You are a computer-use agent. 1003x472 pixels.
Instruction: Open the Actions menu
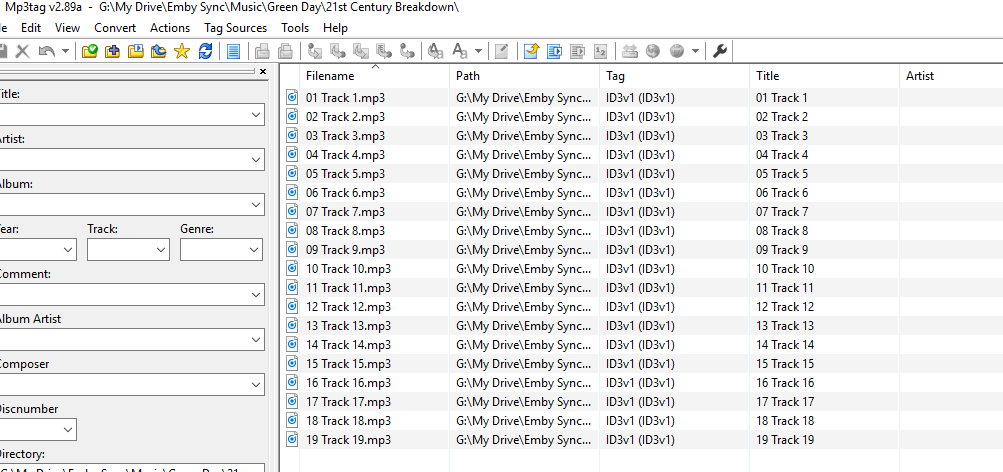click(170, 28)
